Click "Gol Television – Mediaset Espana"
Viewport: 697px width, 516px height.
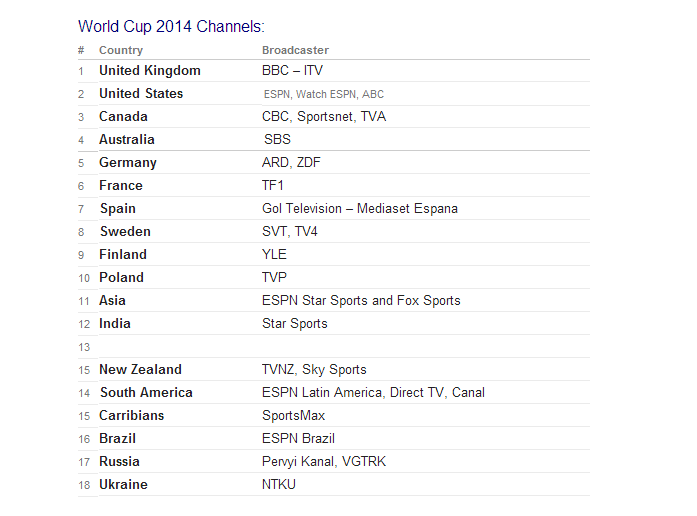click(x=360, y=209)
